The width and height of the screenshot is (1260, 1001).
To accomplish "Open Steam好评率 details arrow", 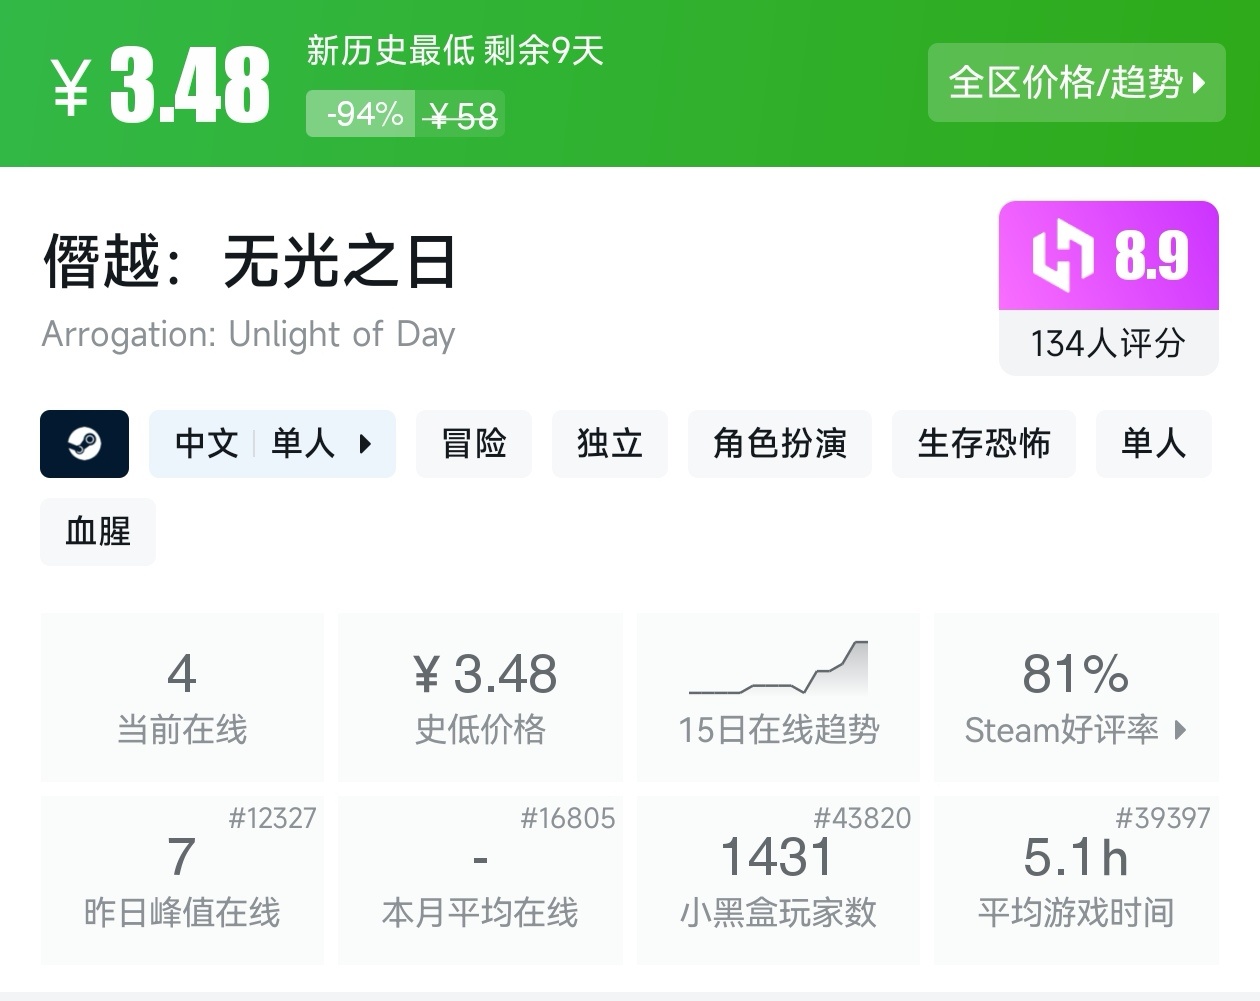I will [x=1180, y=730].
